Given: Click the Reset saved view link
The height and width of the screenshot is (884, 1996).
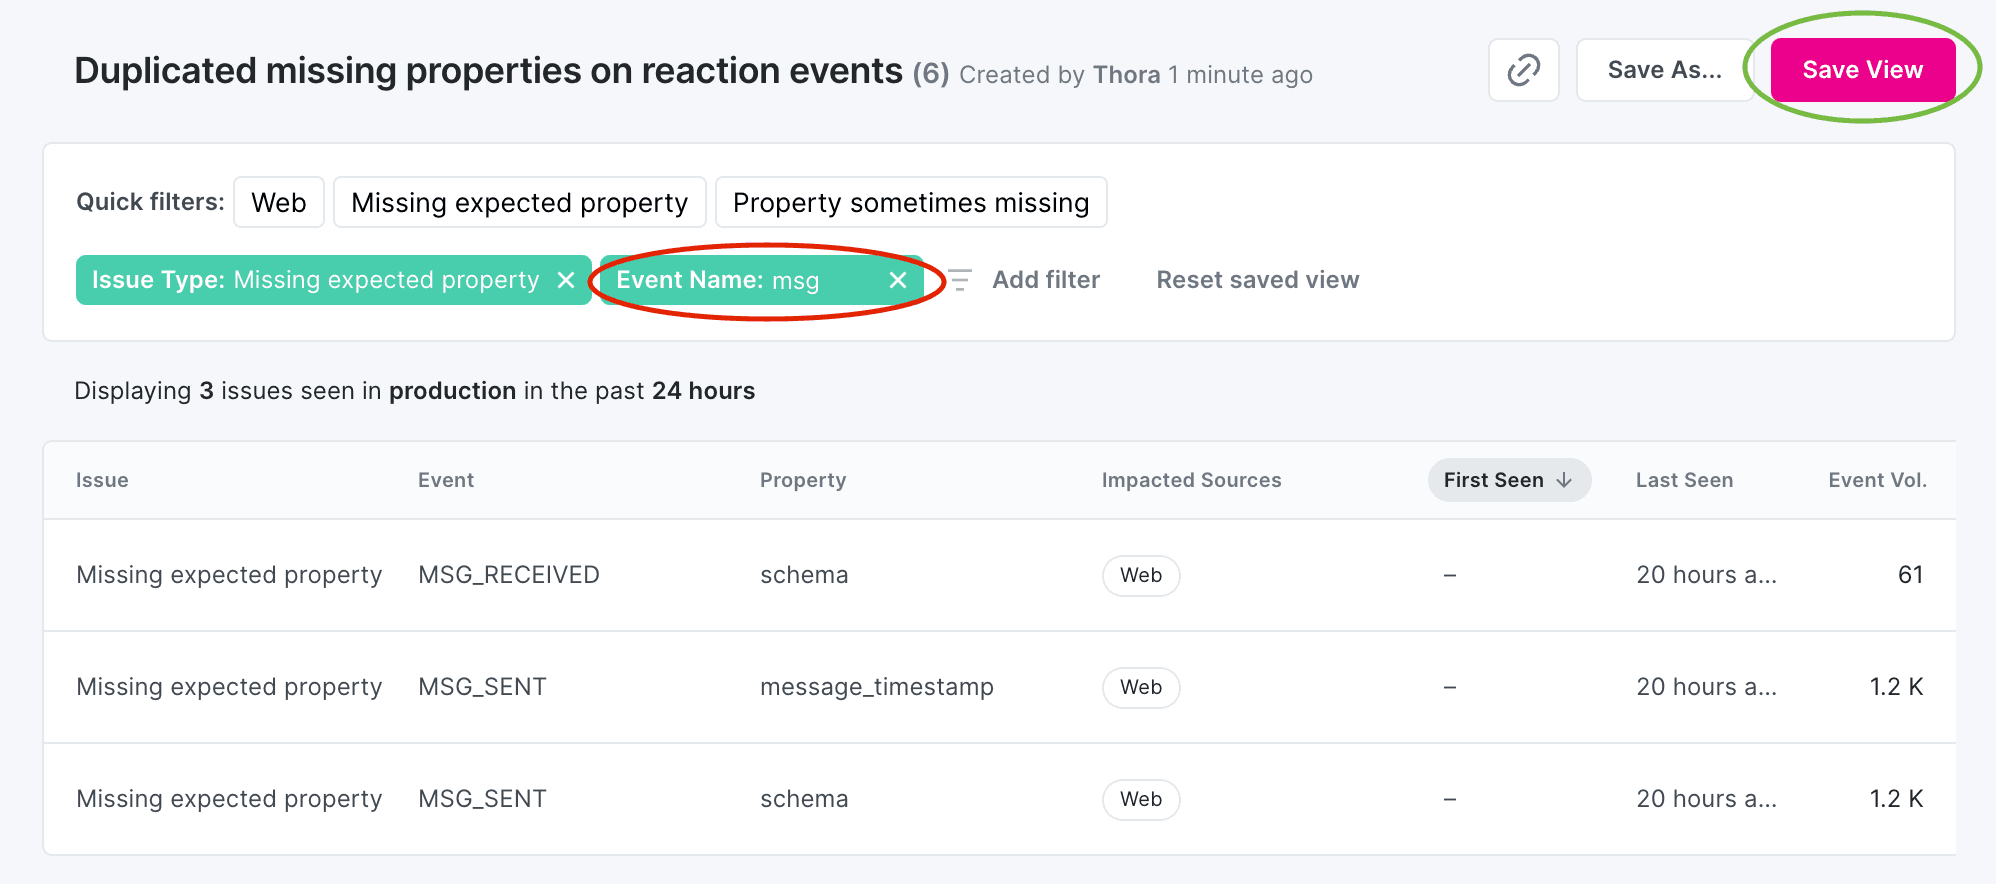Looking at the screenshot, I should tap(1257, 280).
